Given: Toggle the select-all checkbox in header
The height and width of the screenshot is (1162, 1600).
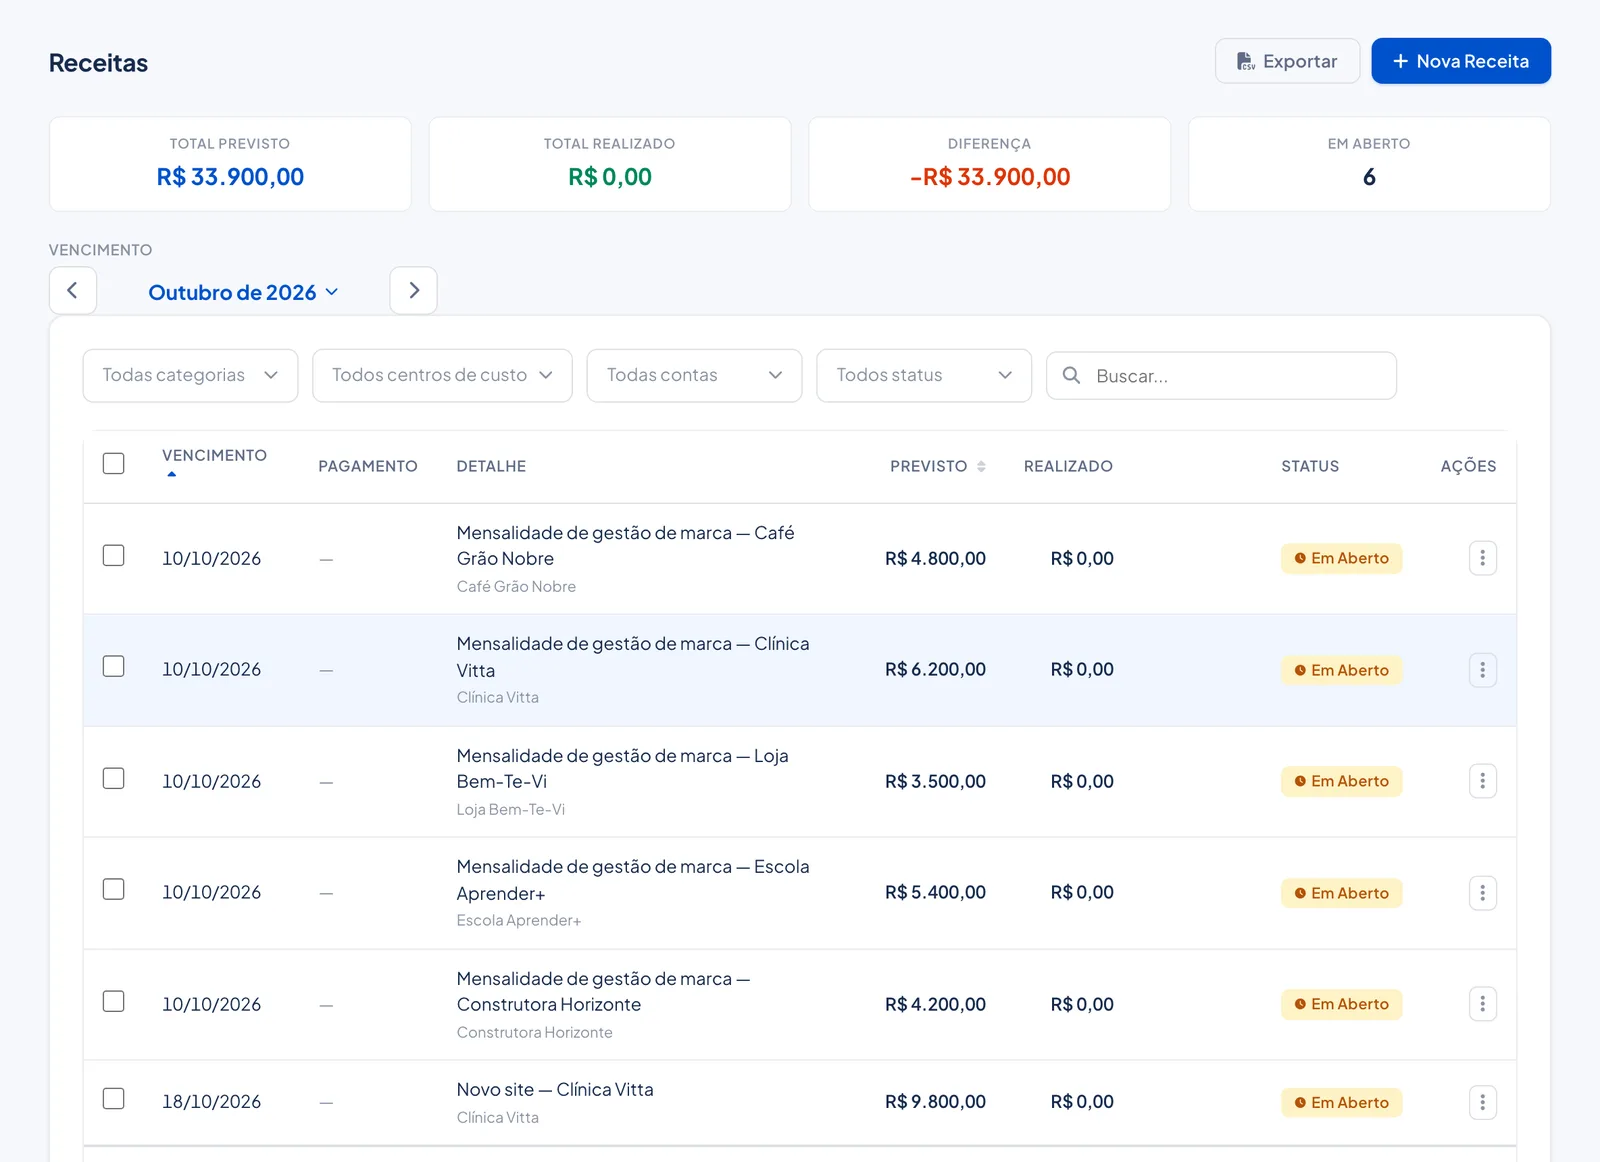Looking at the screenshot, I should point(114,463).
